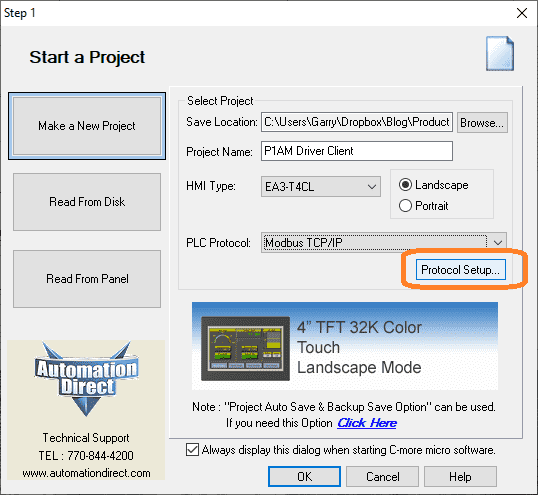This screenshot has width=538, height=495.
Task: Select Landscape orientation radio button
Action: [x=405, y=185]
